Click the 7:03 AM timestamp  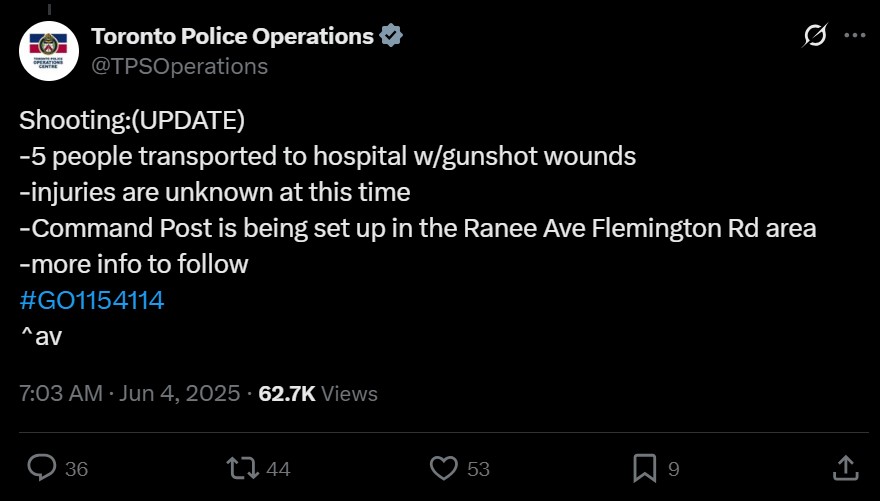(60, 393)
